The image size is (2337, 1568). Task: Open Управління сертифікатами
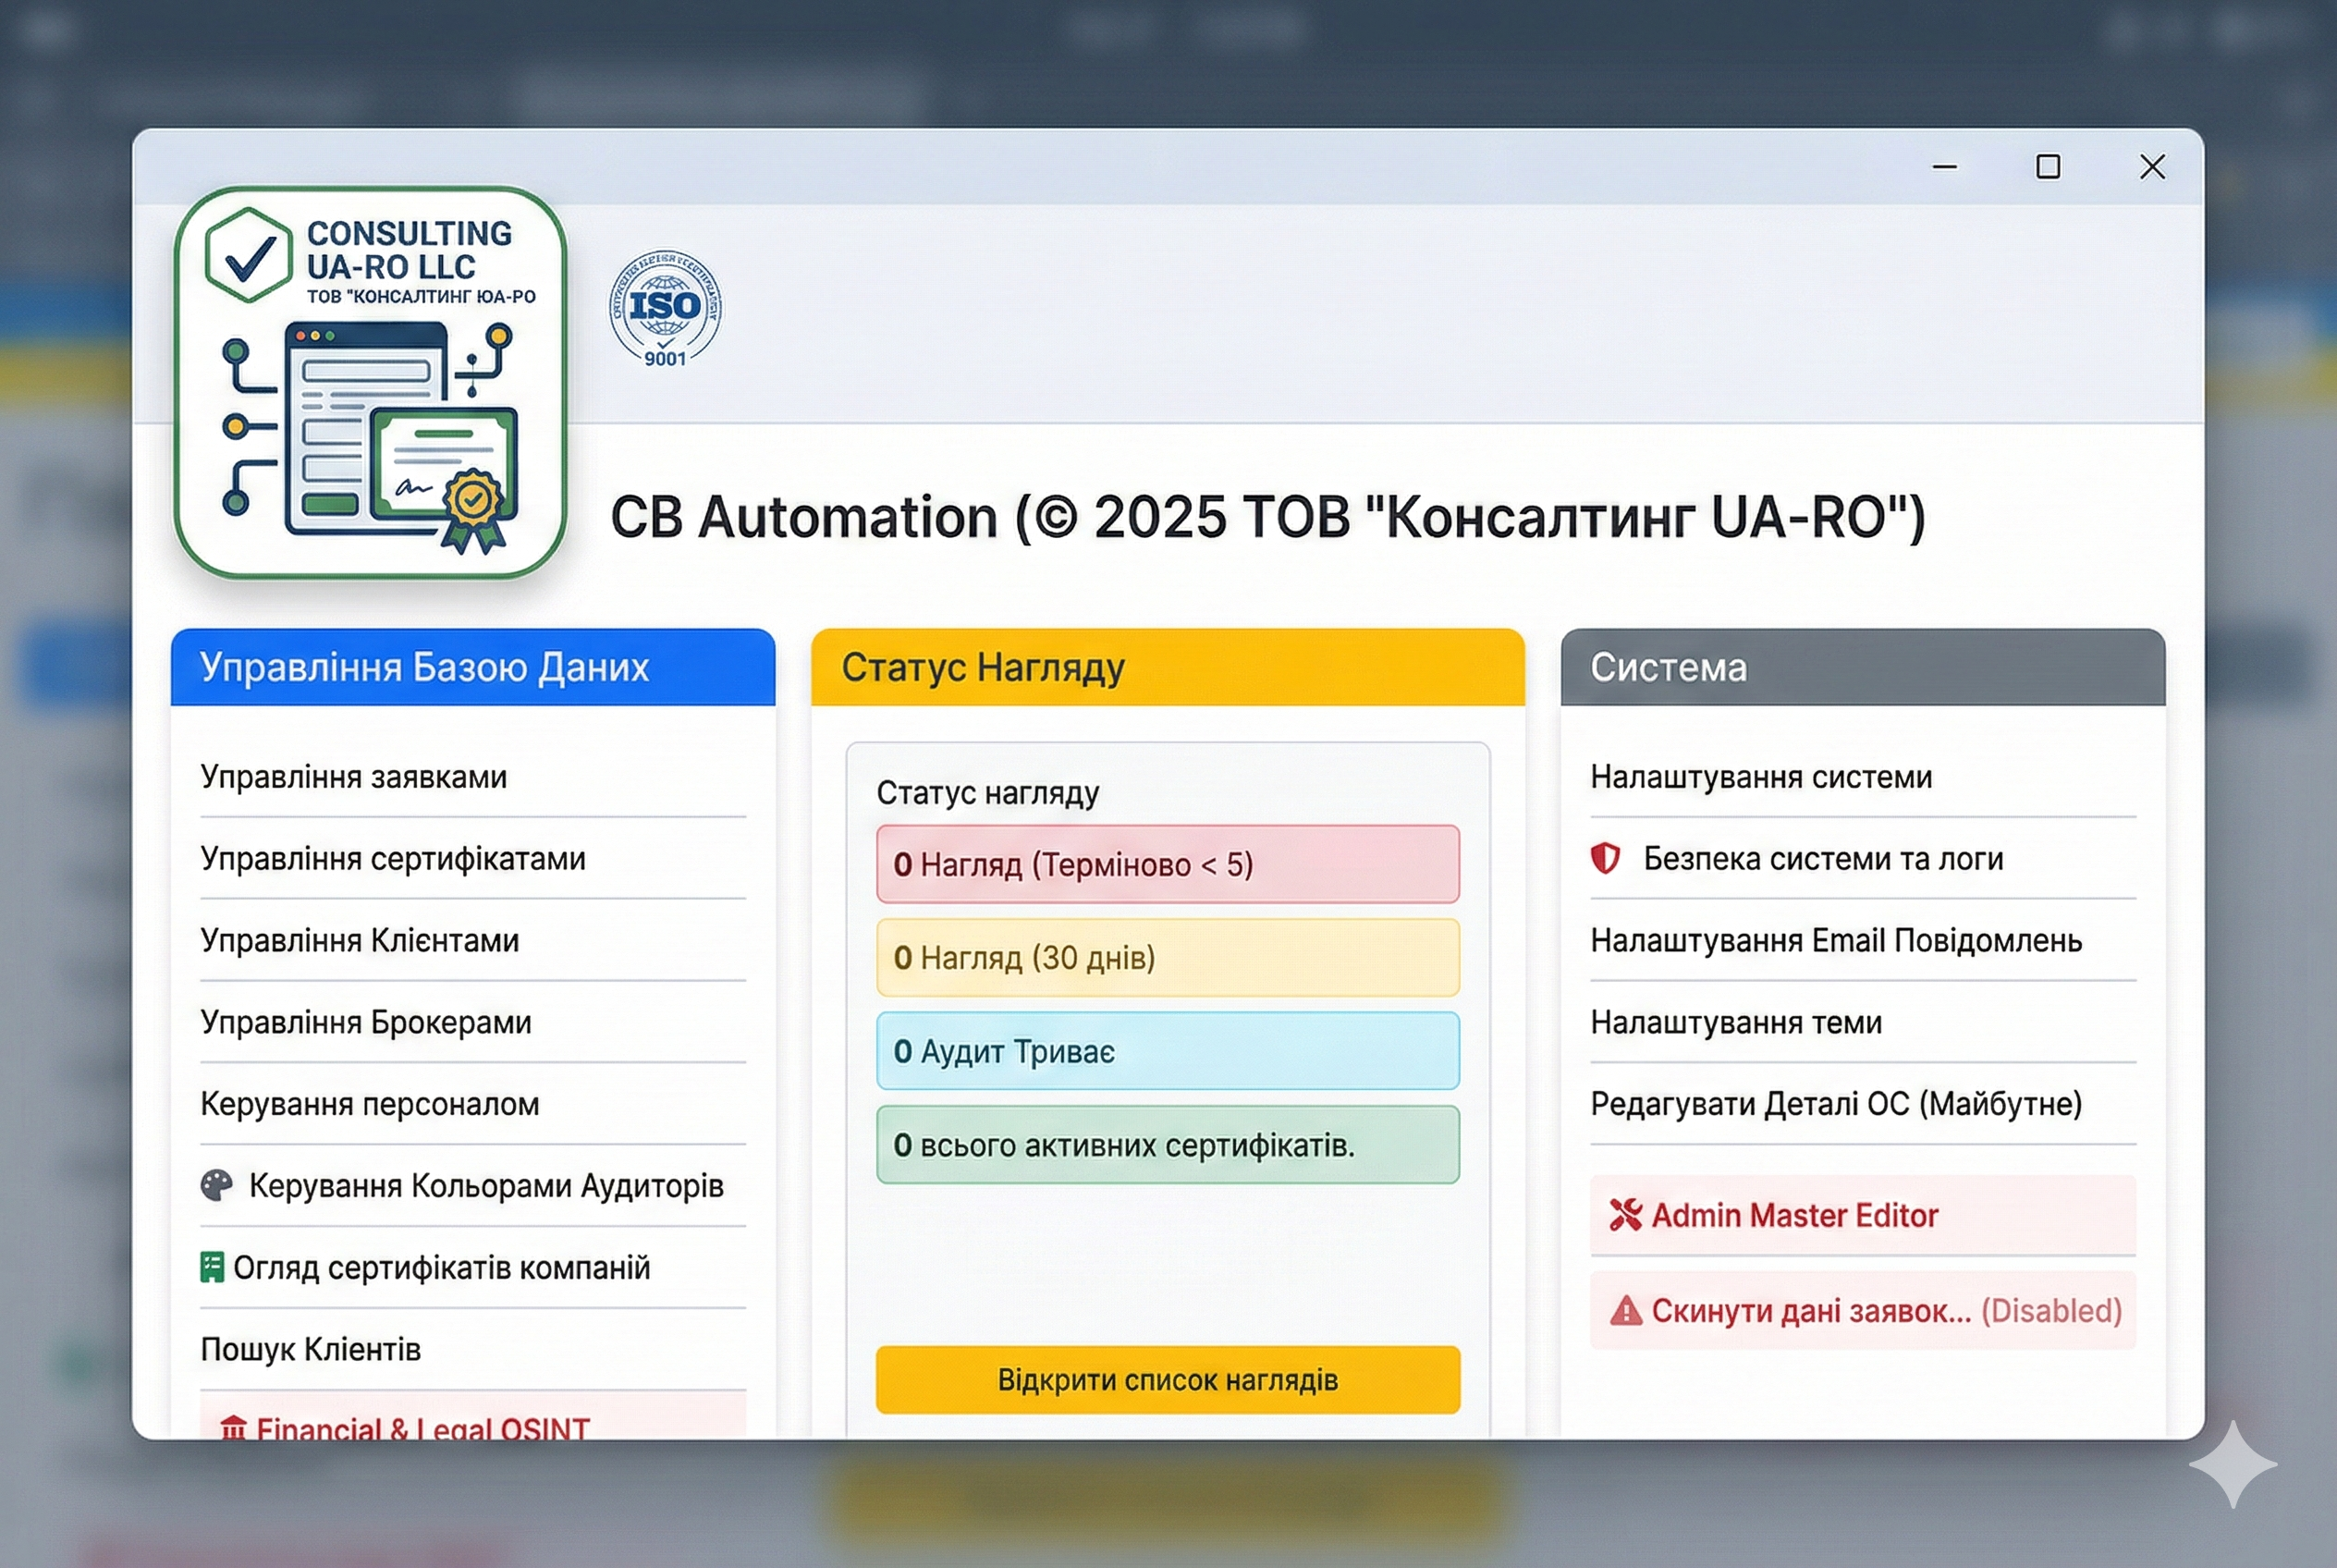point(393,859)
